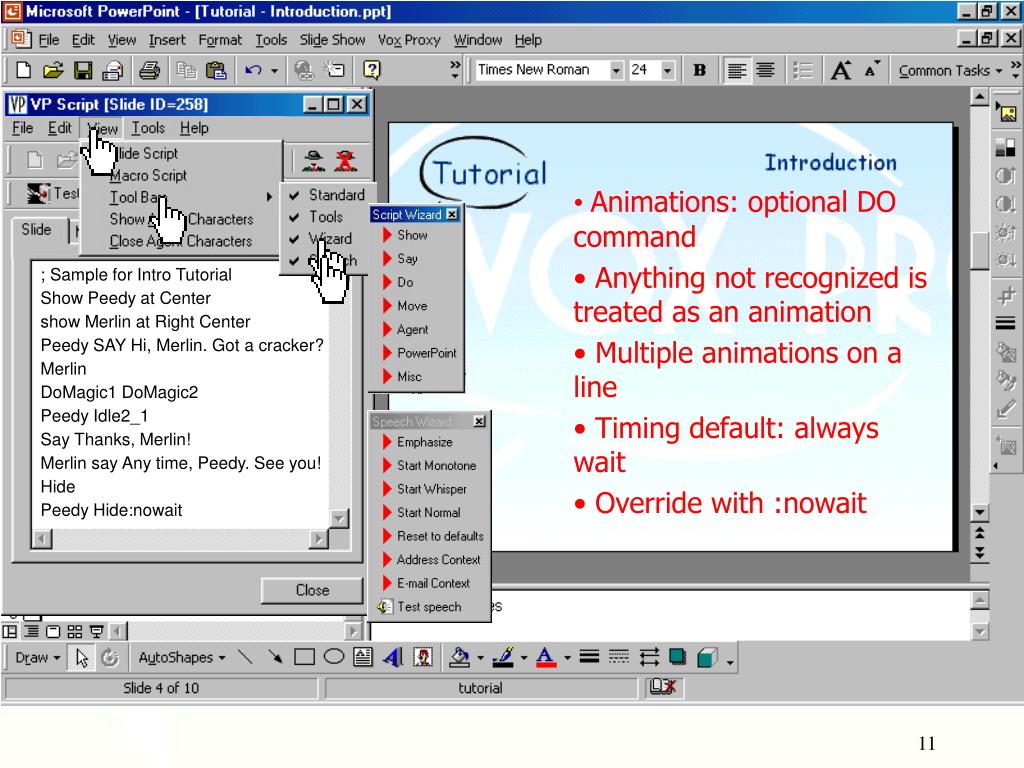The height and width of the screenshot is (768, 1024).
Task: Click Increase Font Size icon
Action: (x=841, y=70)
